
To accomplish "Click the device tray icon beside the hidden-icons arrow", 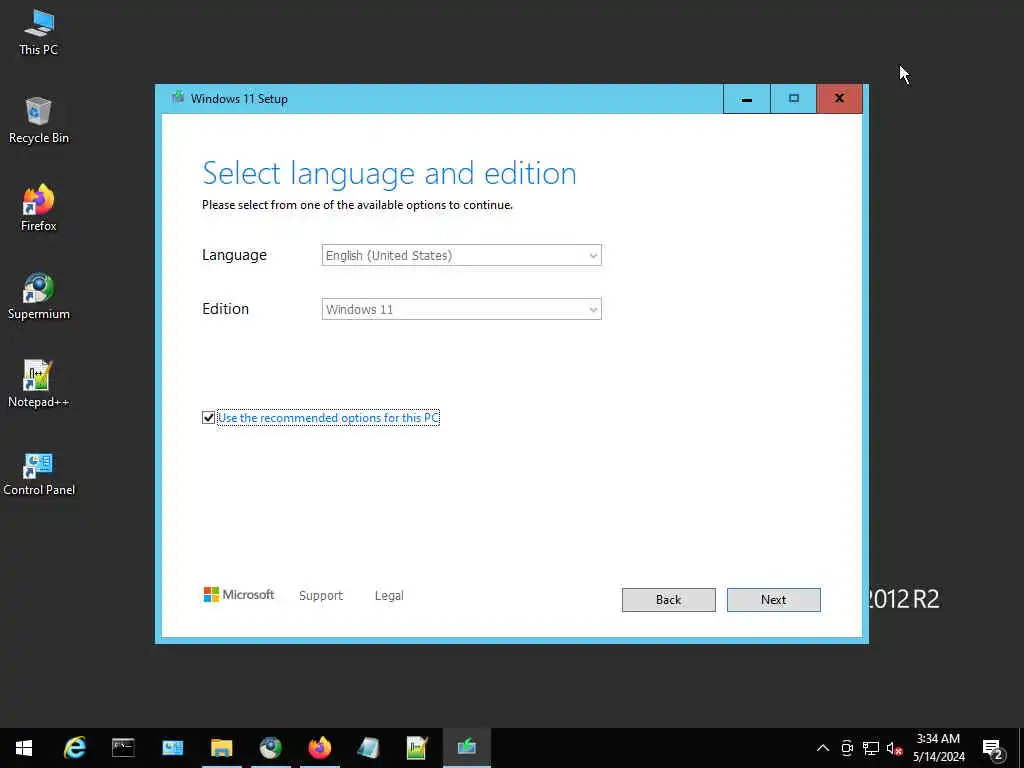I will click(x=847, y=748).
